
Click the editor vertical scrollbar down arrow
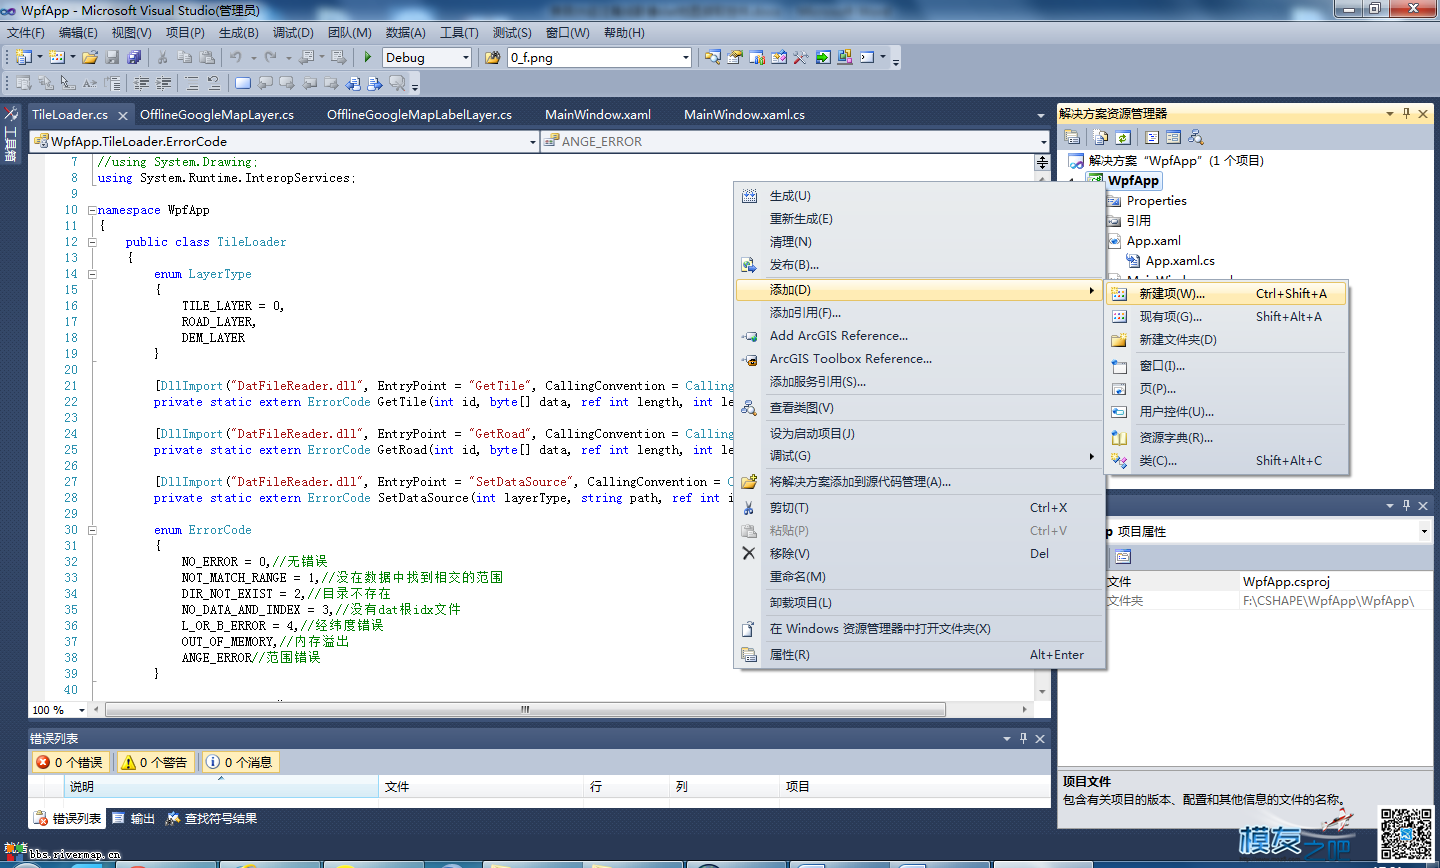[x=1043, y=691]
